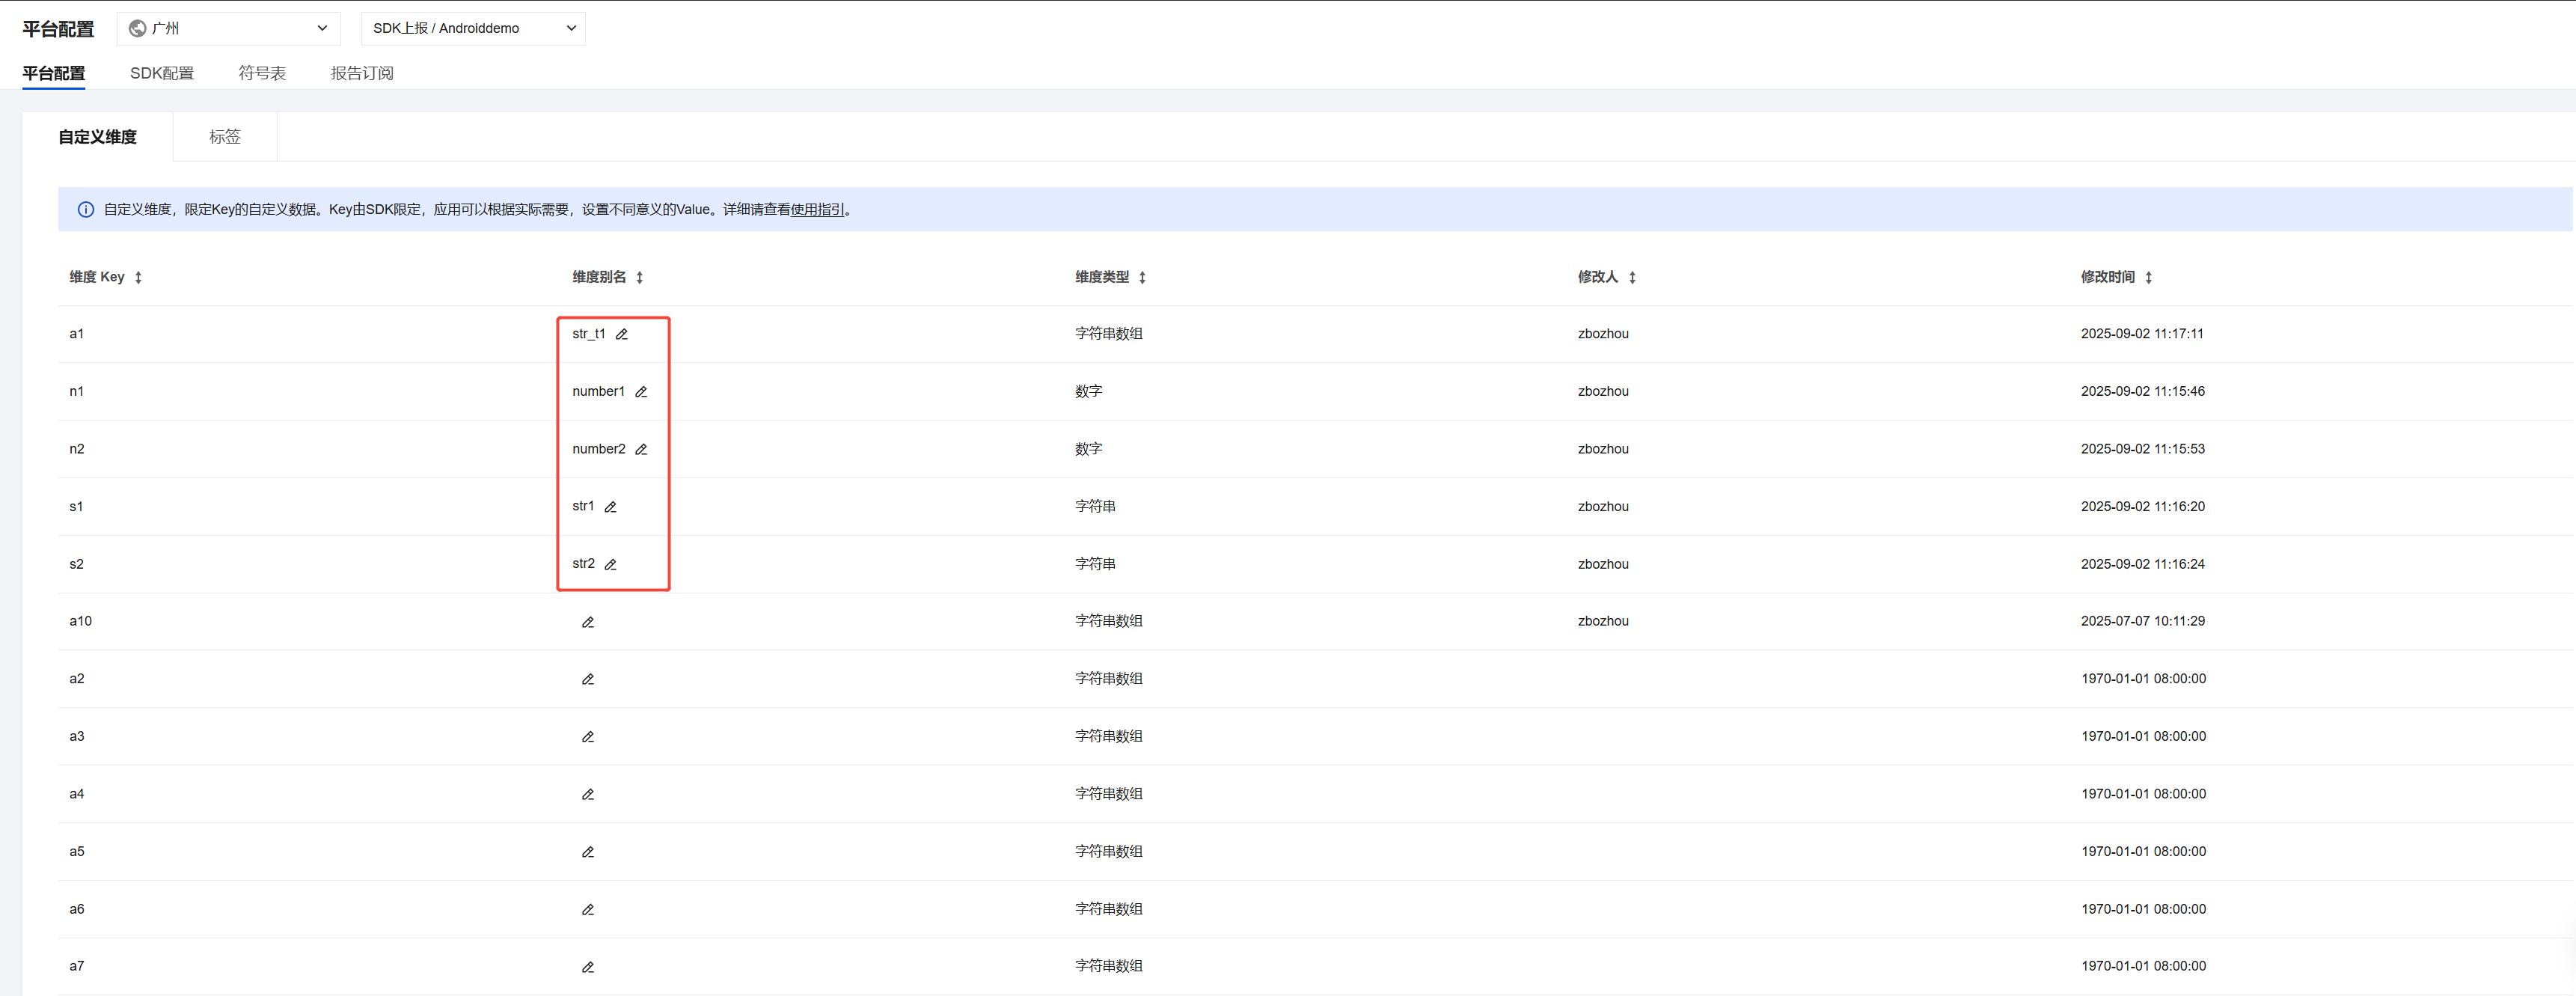Sort by 修改时间 column arrows
The height and width of the screenshot is (996, 2576).
(x=2148, y=278)
